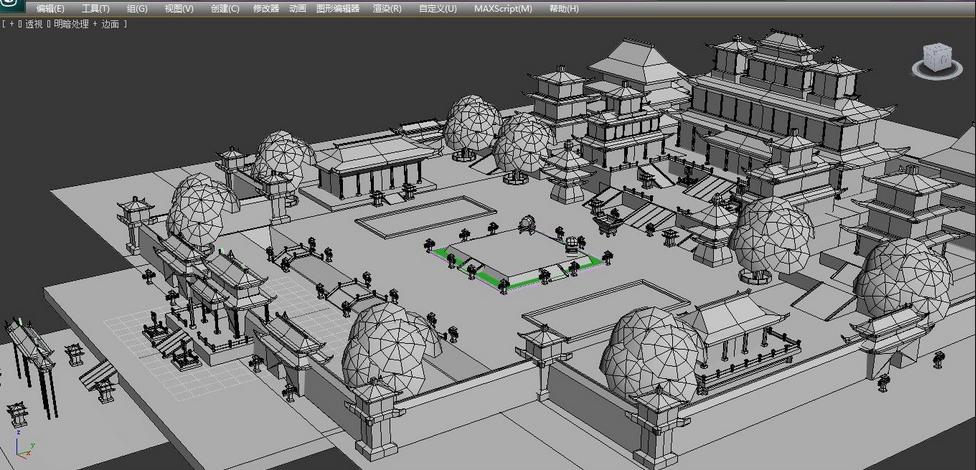This screenshot has width=976, height=470.
Task: Open the 编辑(E) menu
Action: pos(50,8)
